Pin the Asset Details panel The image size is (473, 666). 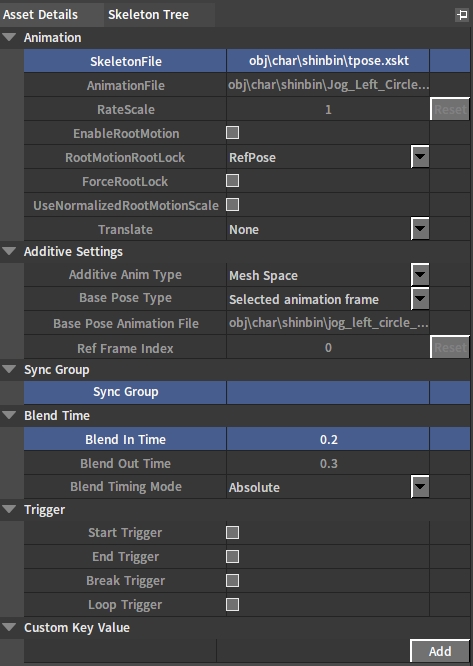pyautogui.click(x=462, y=15)
